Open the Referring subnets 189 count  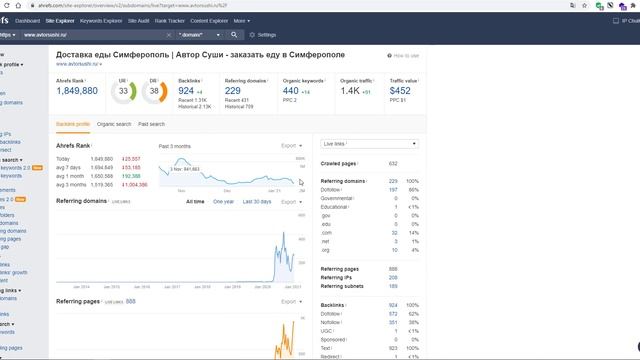(393, 286)
